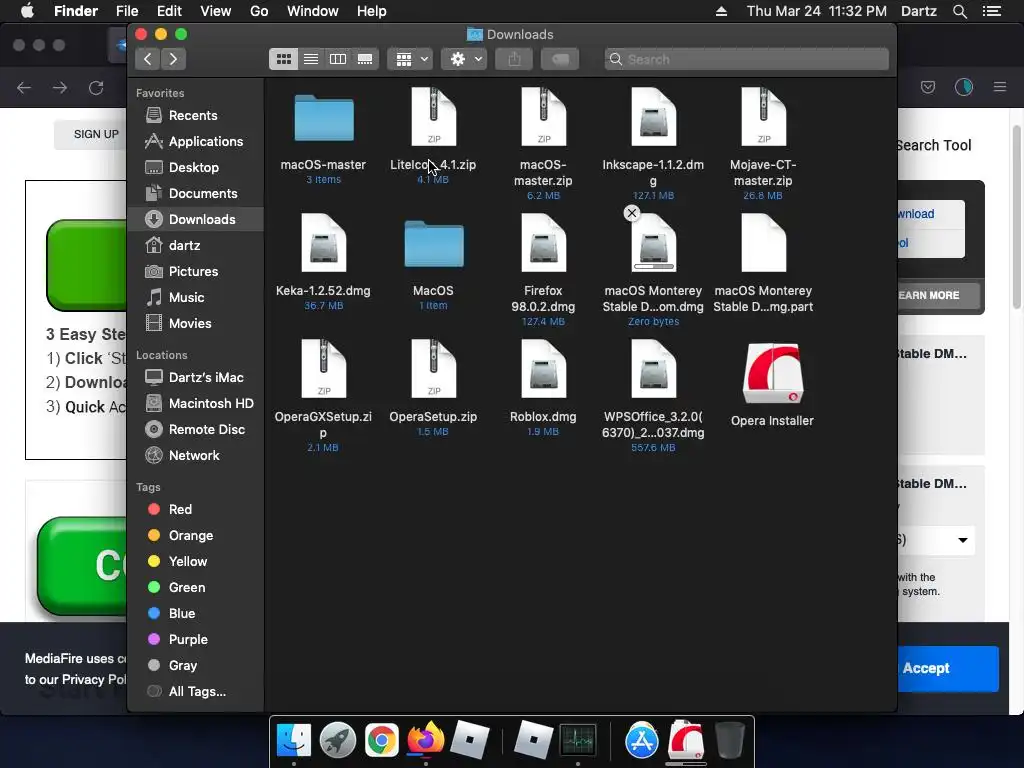Viewport: 1024px width, 768px height.
Task: Filter by Gray tag
Action: [196, 666]
